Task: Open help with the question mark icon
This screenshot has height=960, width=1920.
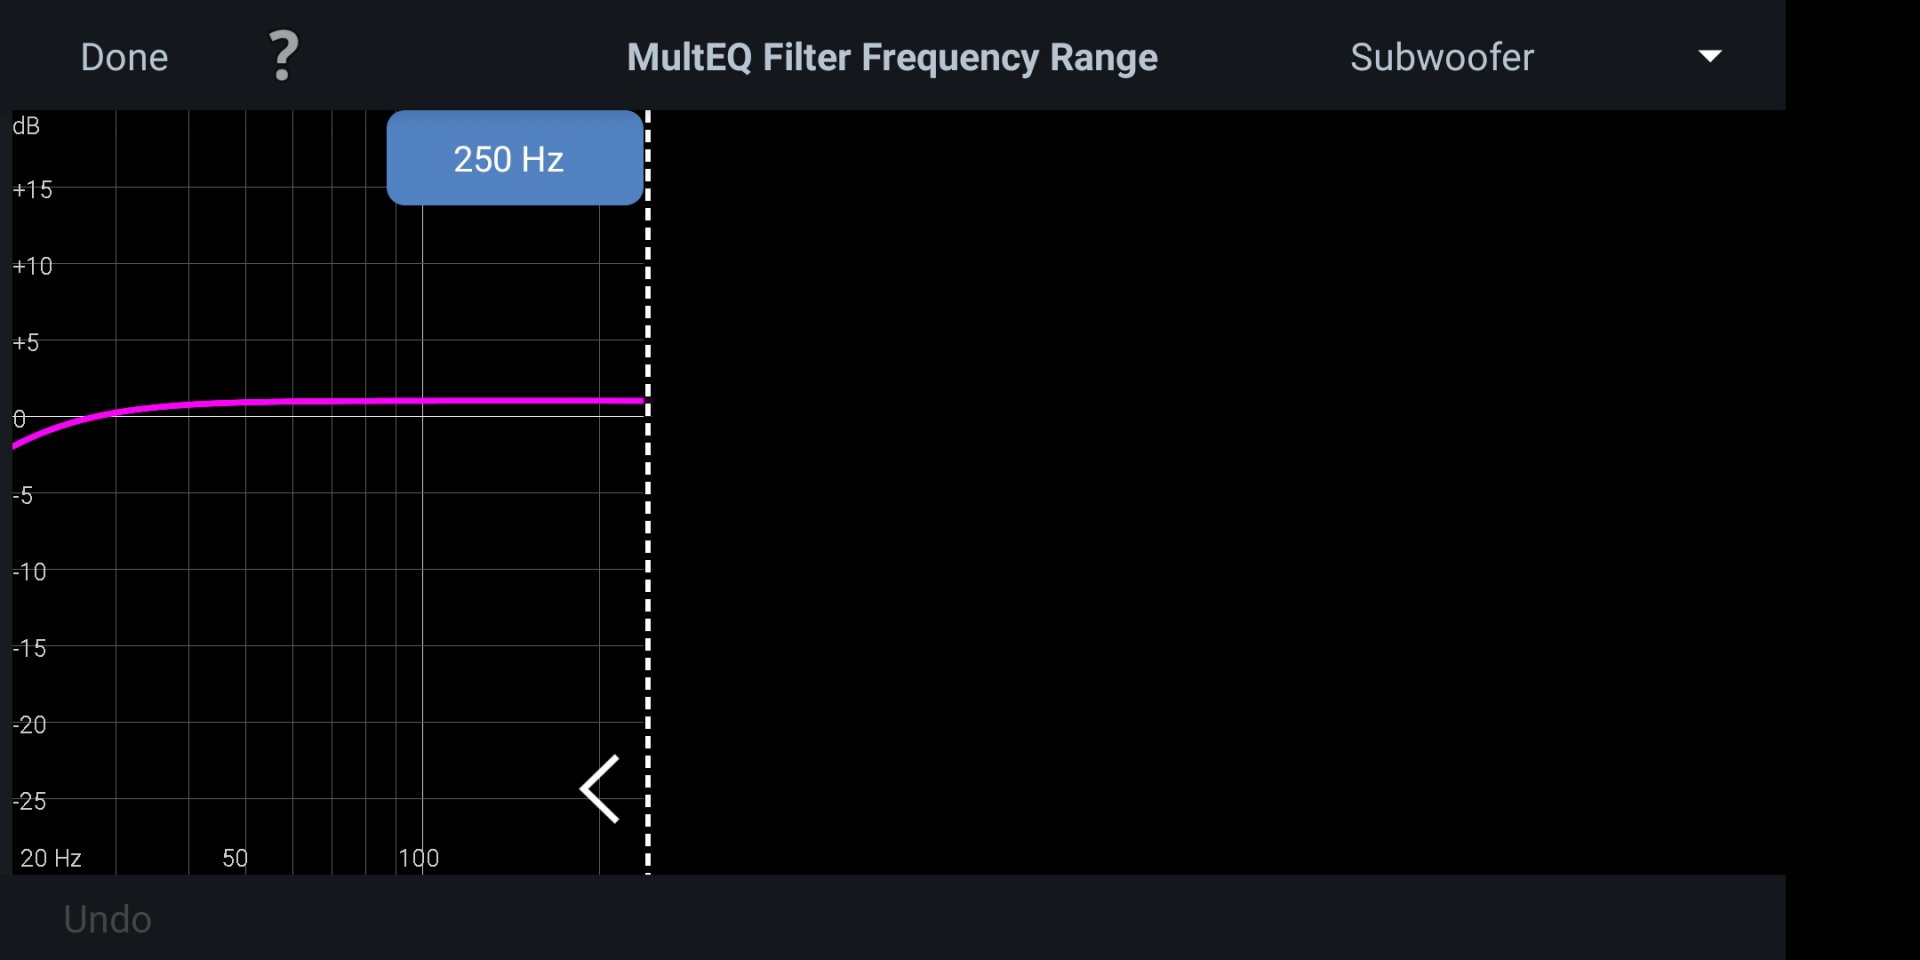Action: point(284,56)
